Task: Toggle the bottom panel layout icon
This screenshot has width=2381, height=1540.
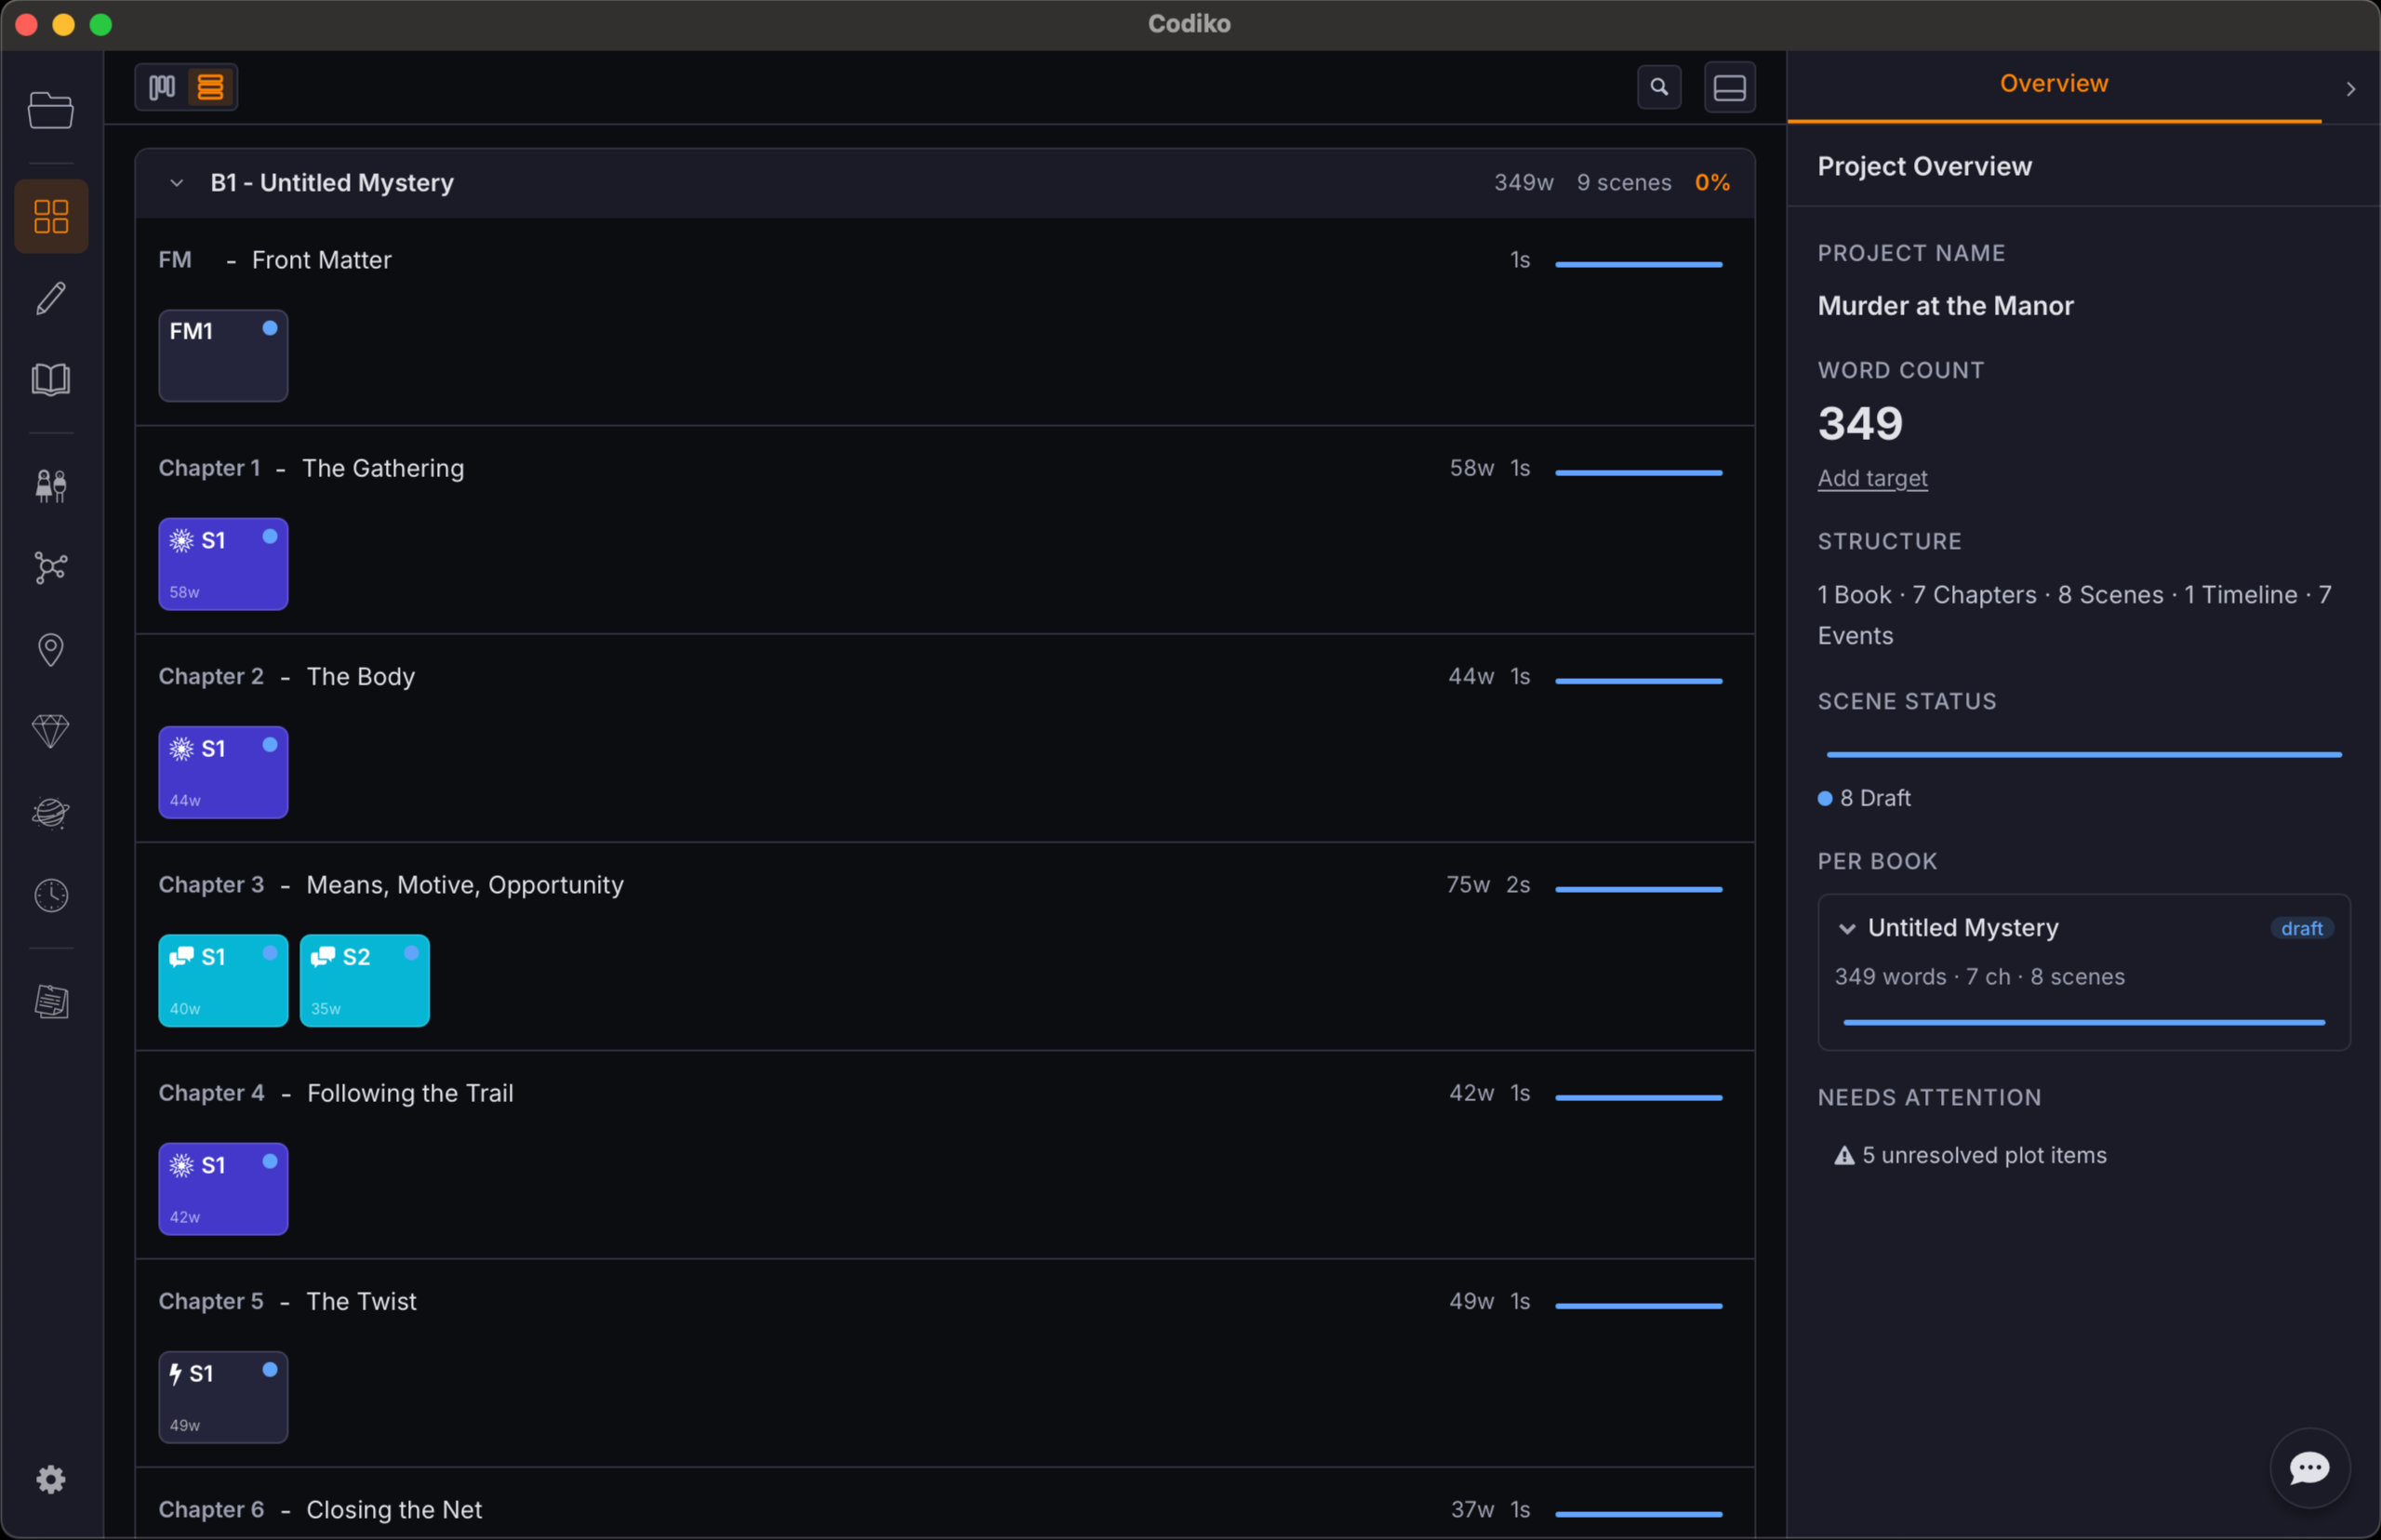Action: tap(1730, 87)
